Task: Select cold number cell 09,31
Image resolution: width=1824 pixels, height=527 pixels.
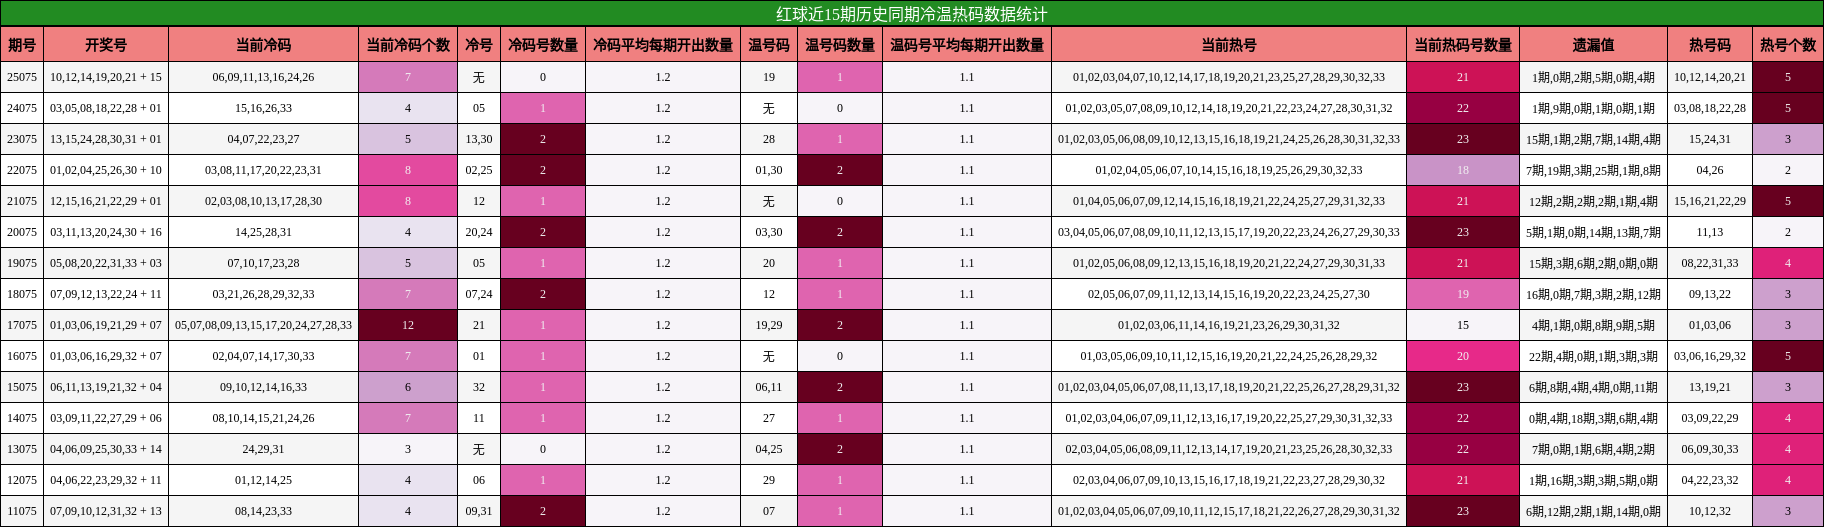Action: pyautogui.click(x=479, y=511)
